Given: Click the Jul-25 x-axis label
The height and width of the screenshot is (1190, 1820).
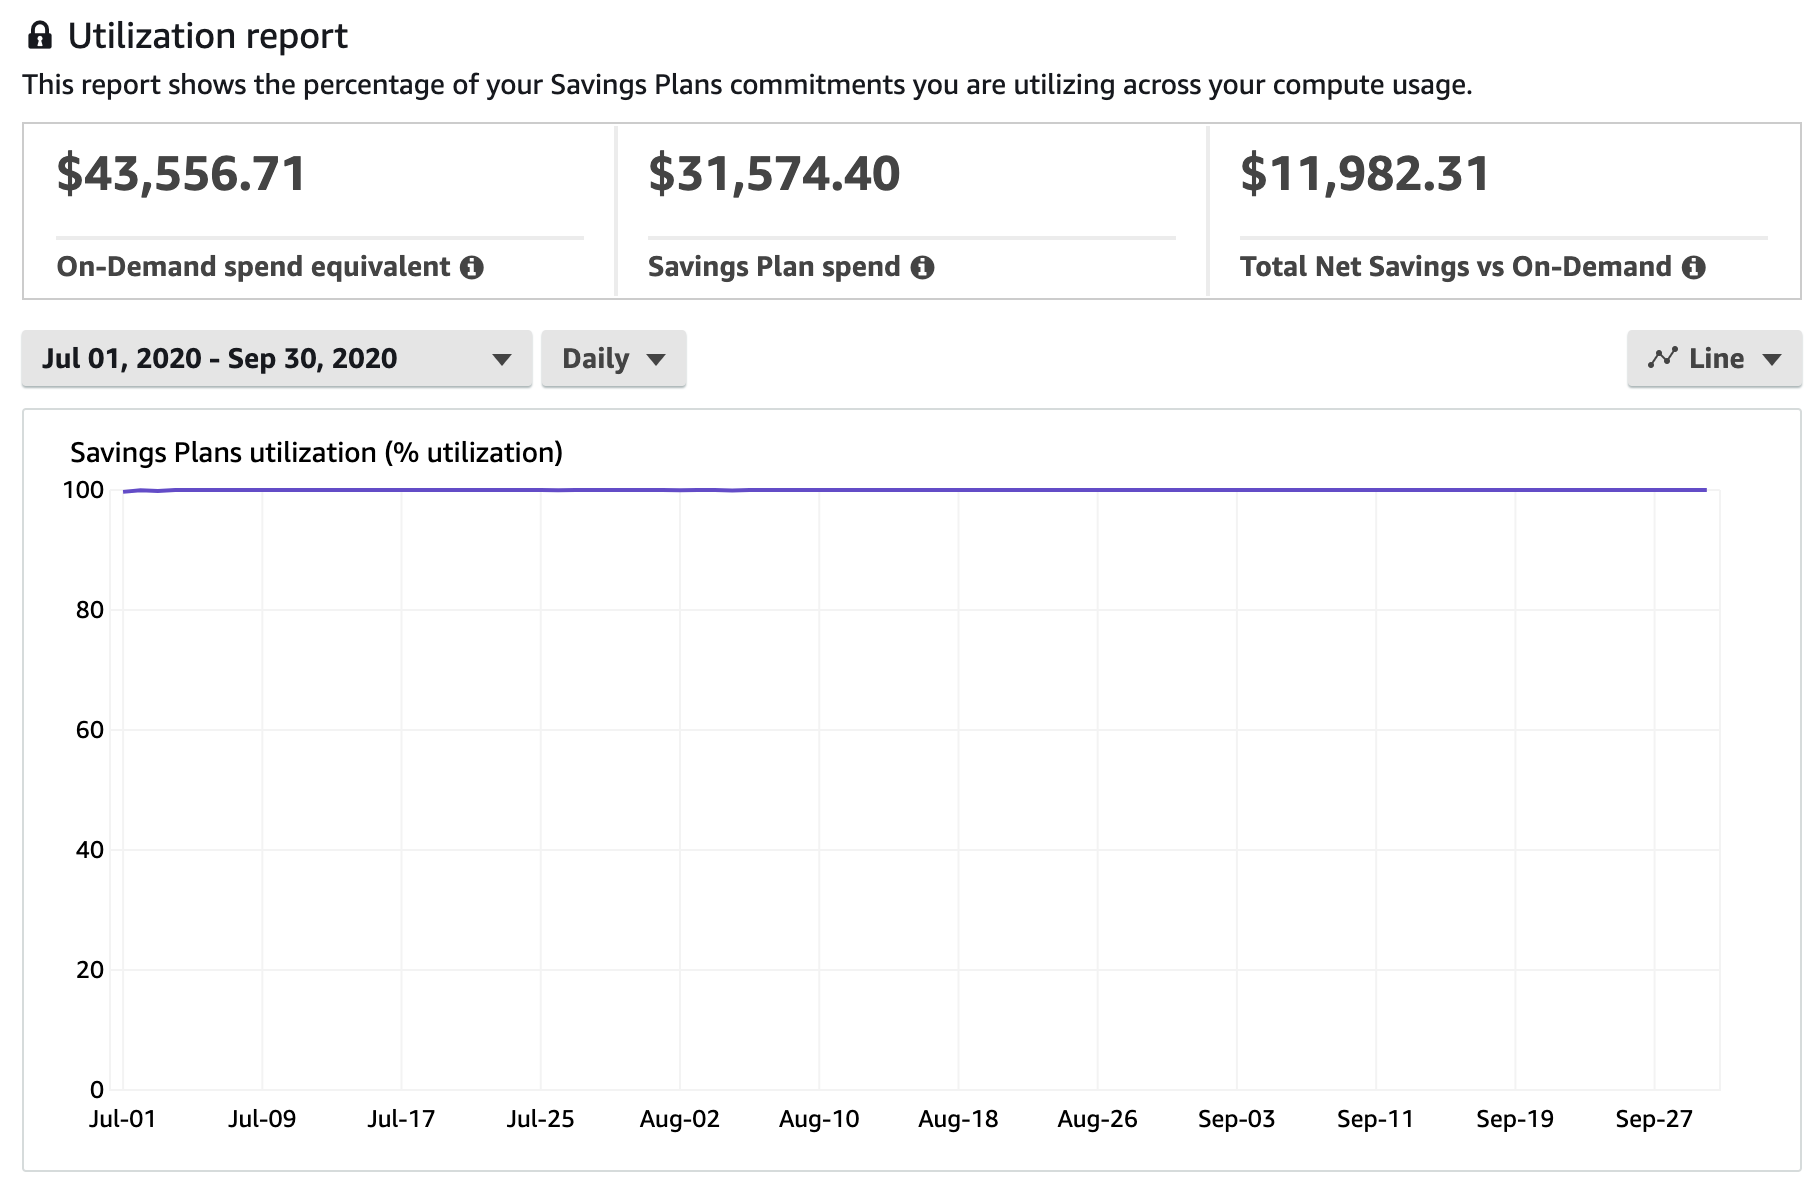Looking at the screenshot, I should (x=540, y=1119).
